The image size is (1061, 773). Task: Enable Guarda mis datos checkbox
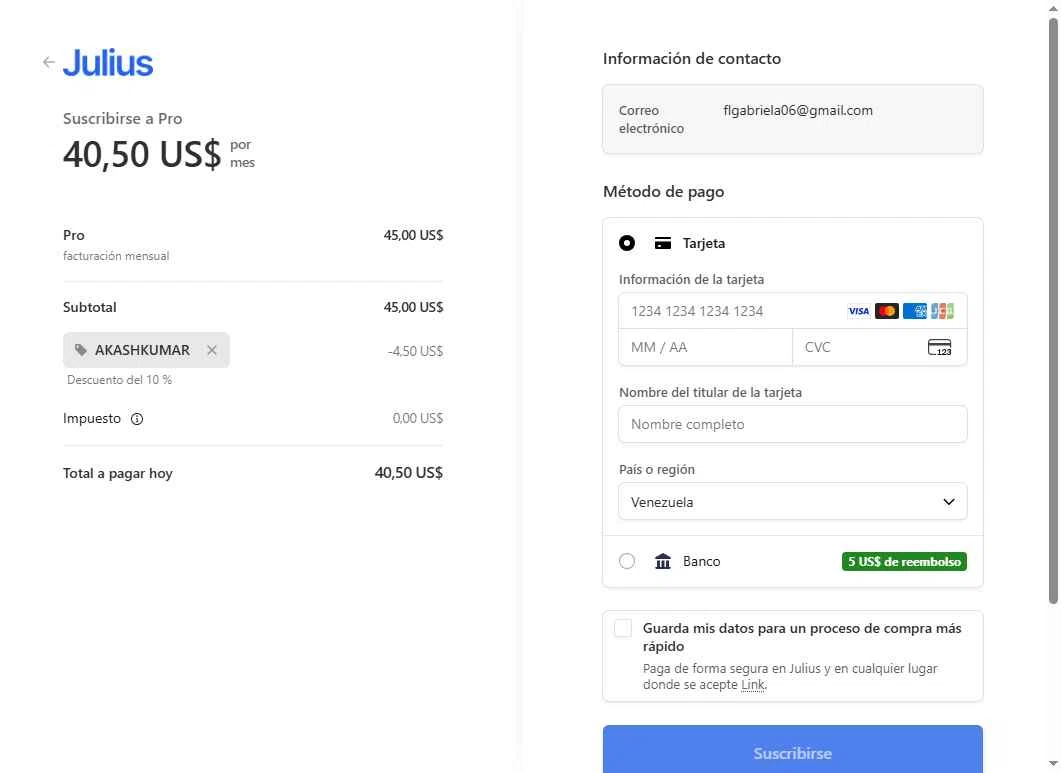click(x=623, y=628)
